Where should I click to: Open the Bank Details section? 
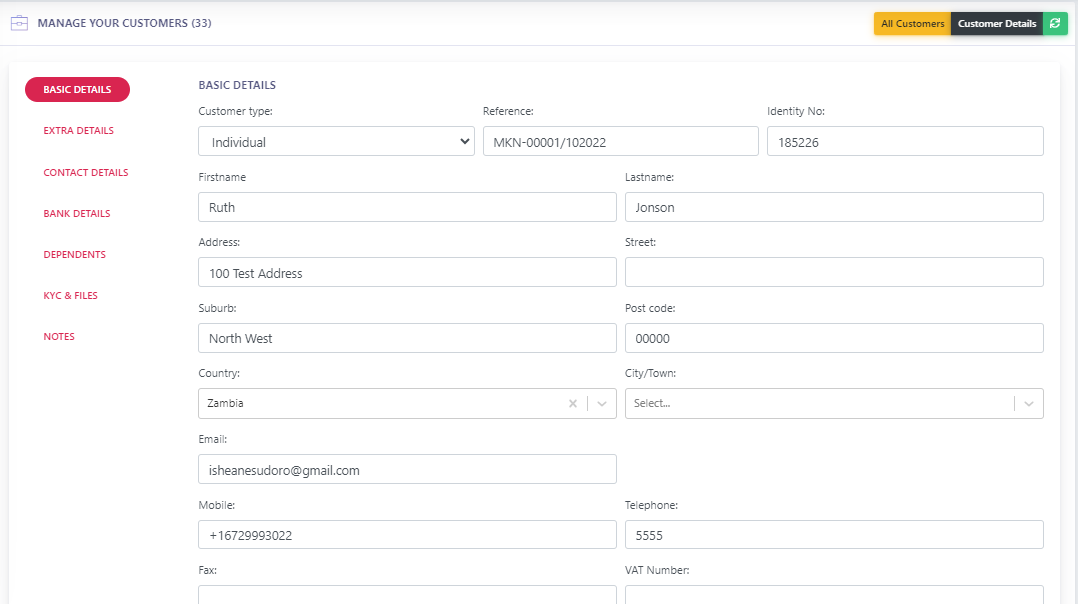(77, 214)
